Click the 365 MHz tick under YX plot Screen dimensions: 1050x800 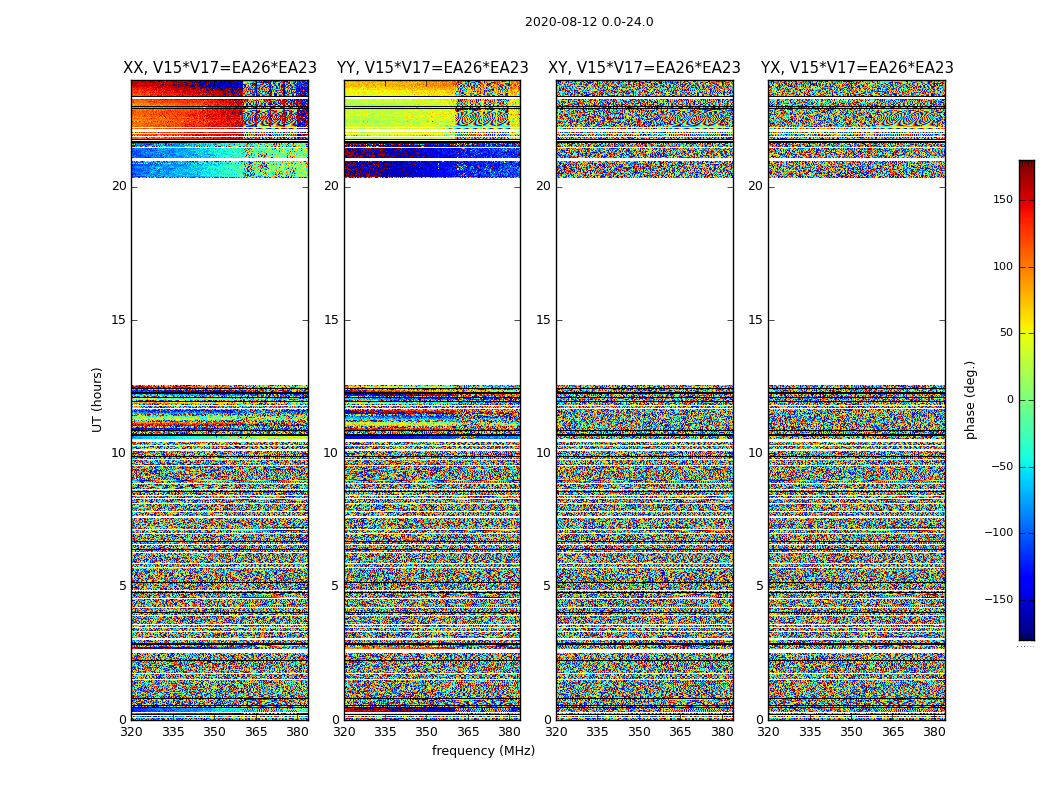[x=893, y=732]
